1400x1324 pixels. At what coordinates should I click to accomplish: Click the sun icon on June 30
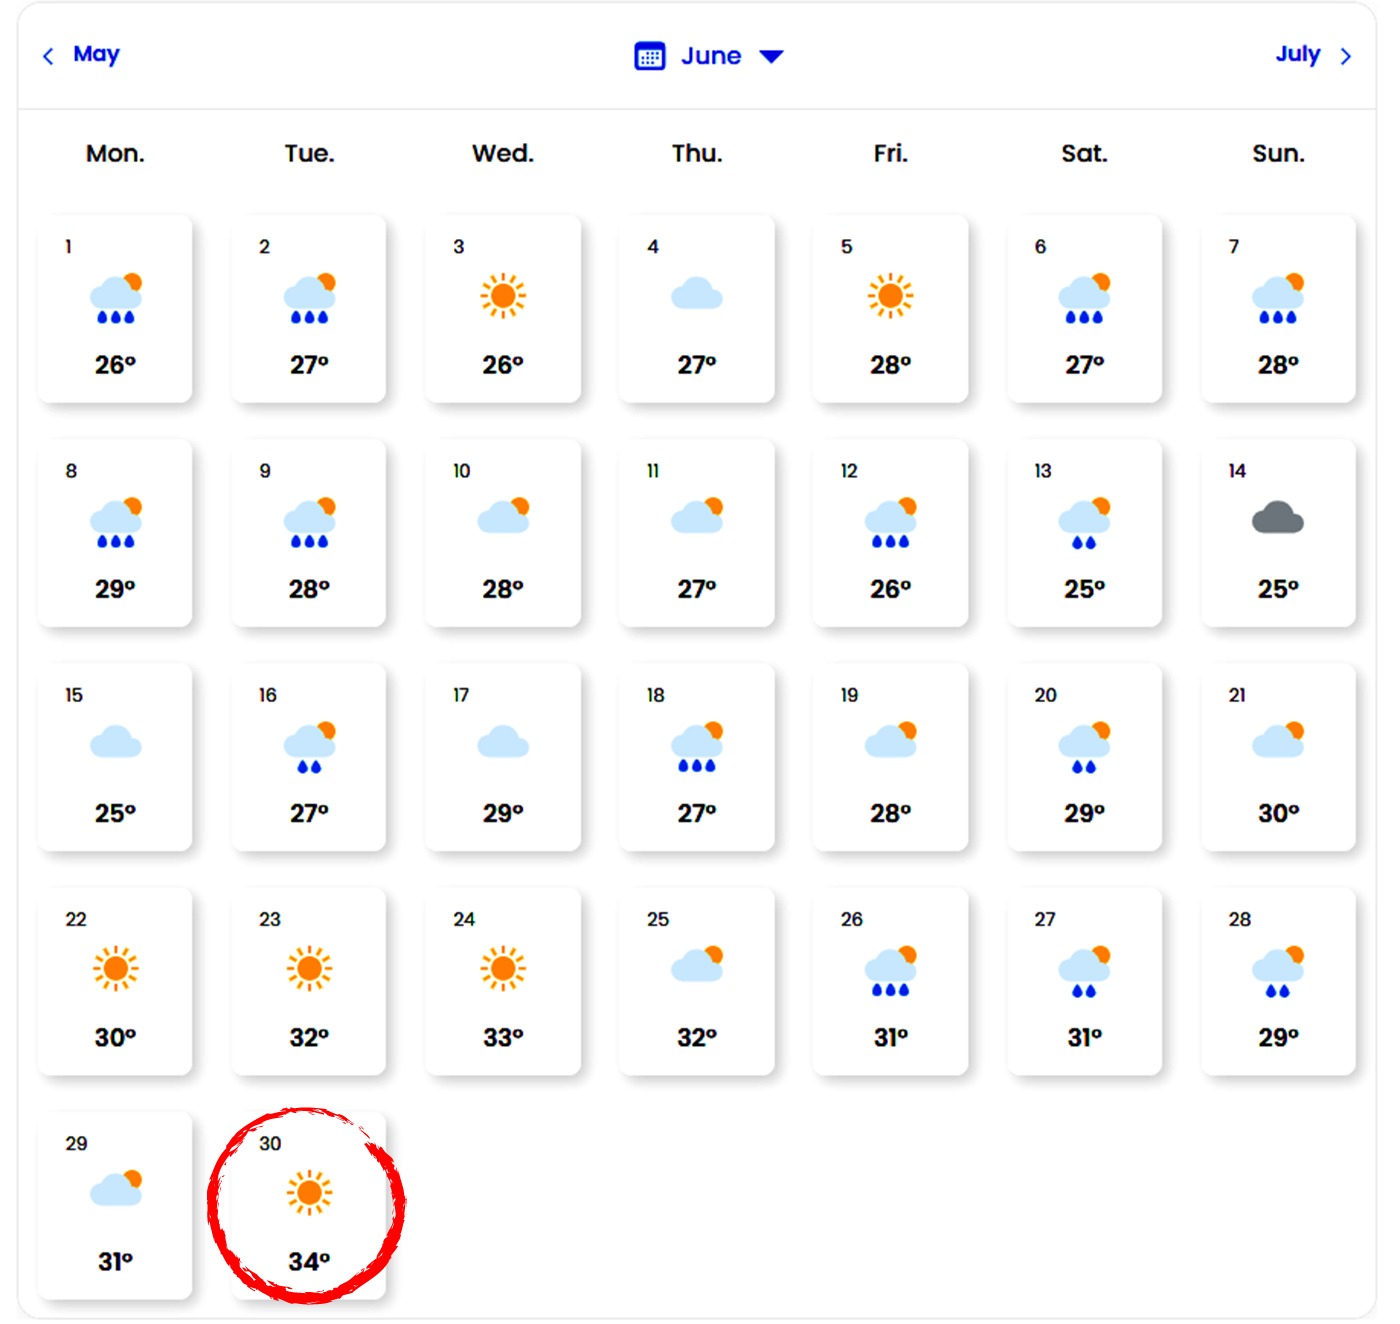(x=309, y=1192)
